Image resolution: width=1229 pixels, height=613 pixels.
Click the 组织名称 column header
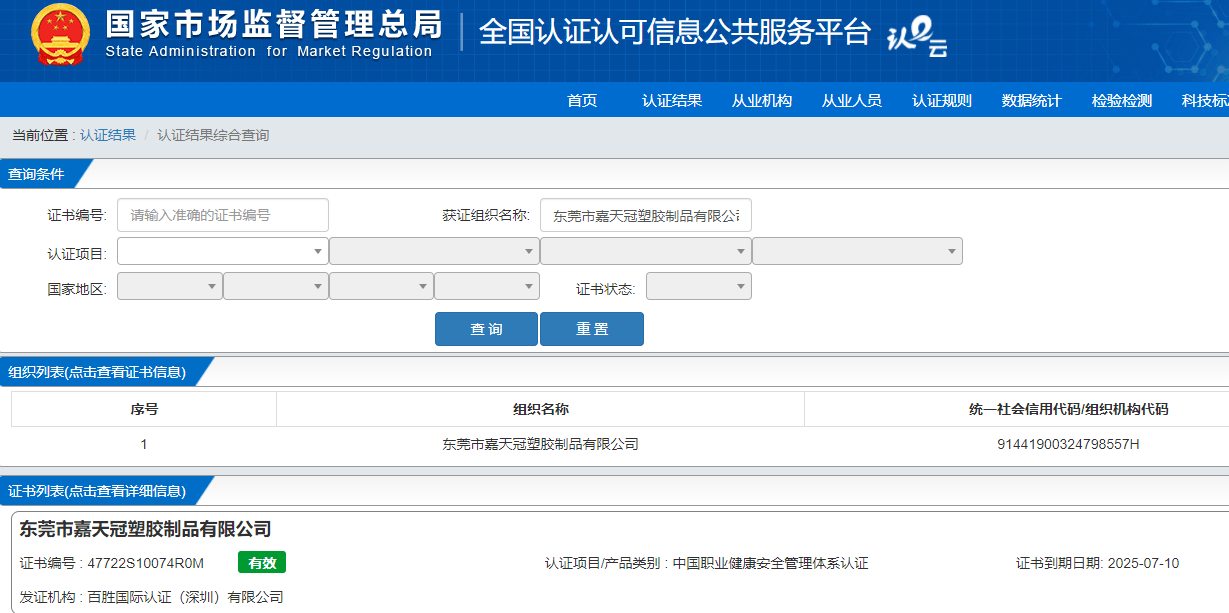[x=541, y=409]
